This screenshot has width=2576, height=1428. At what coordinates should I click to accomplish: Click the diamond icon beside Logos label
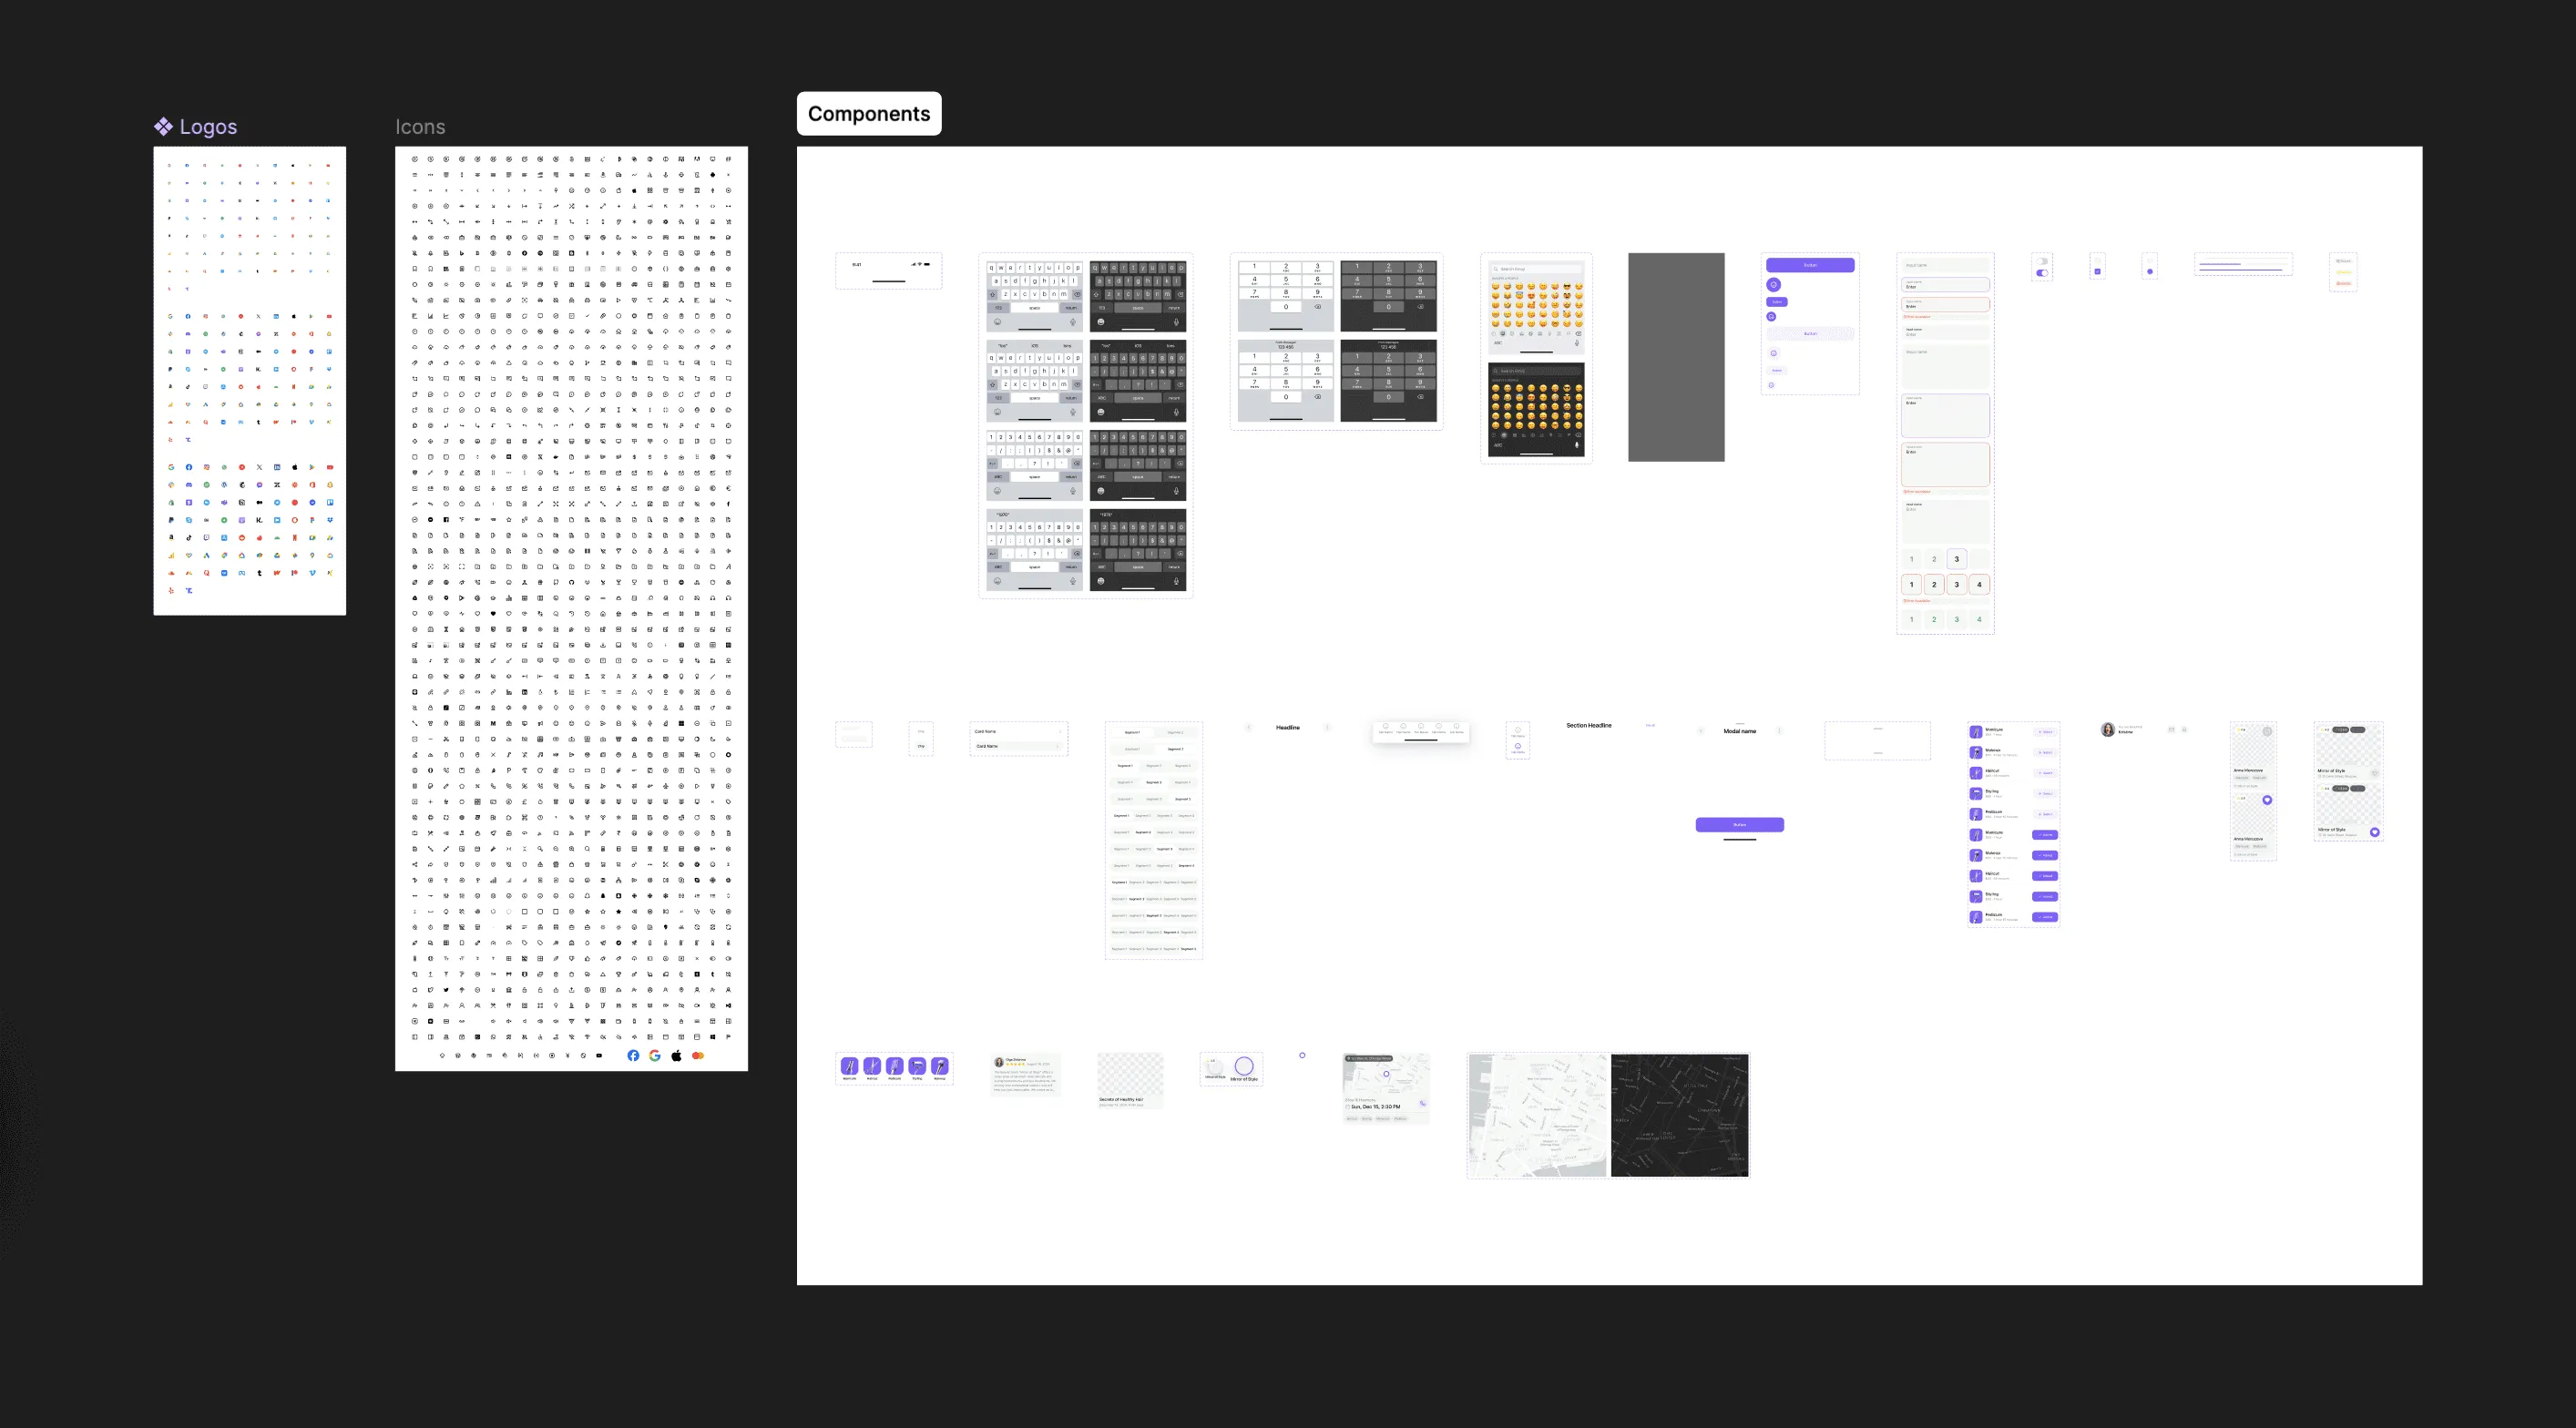[163, 126]
